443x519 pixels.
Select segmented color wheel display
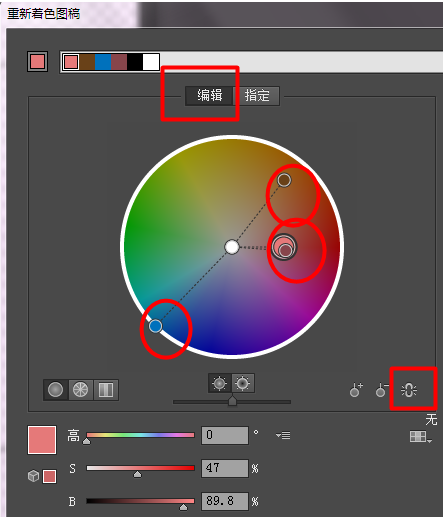pyautogui.click(x=81, y=389)
